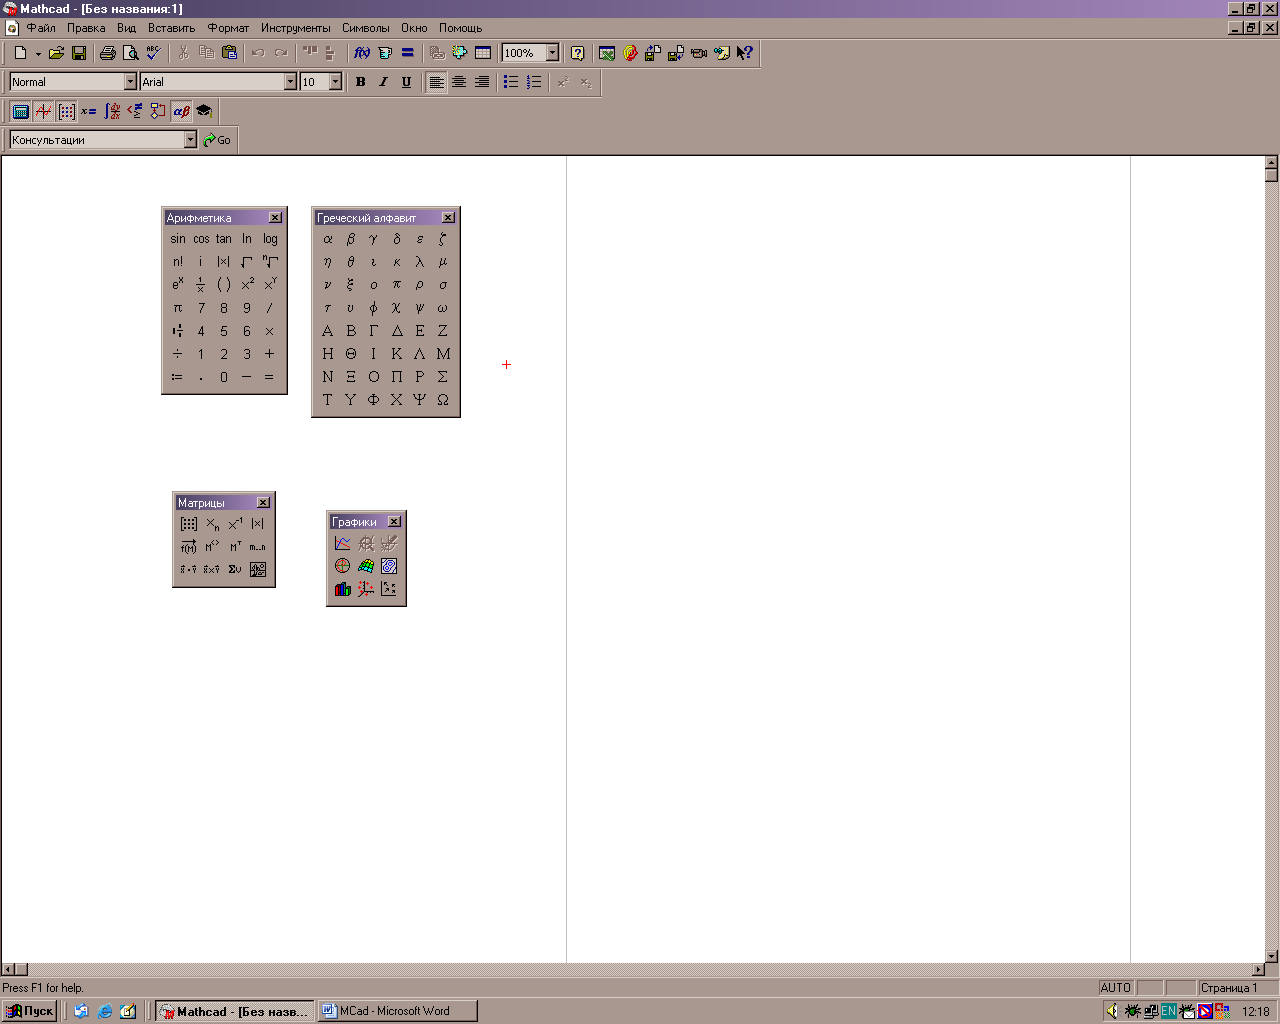This screenshot has width=1280, height=1024.
Task: Open Print Preview
Action: click(130, 53)
